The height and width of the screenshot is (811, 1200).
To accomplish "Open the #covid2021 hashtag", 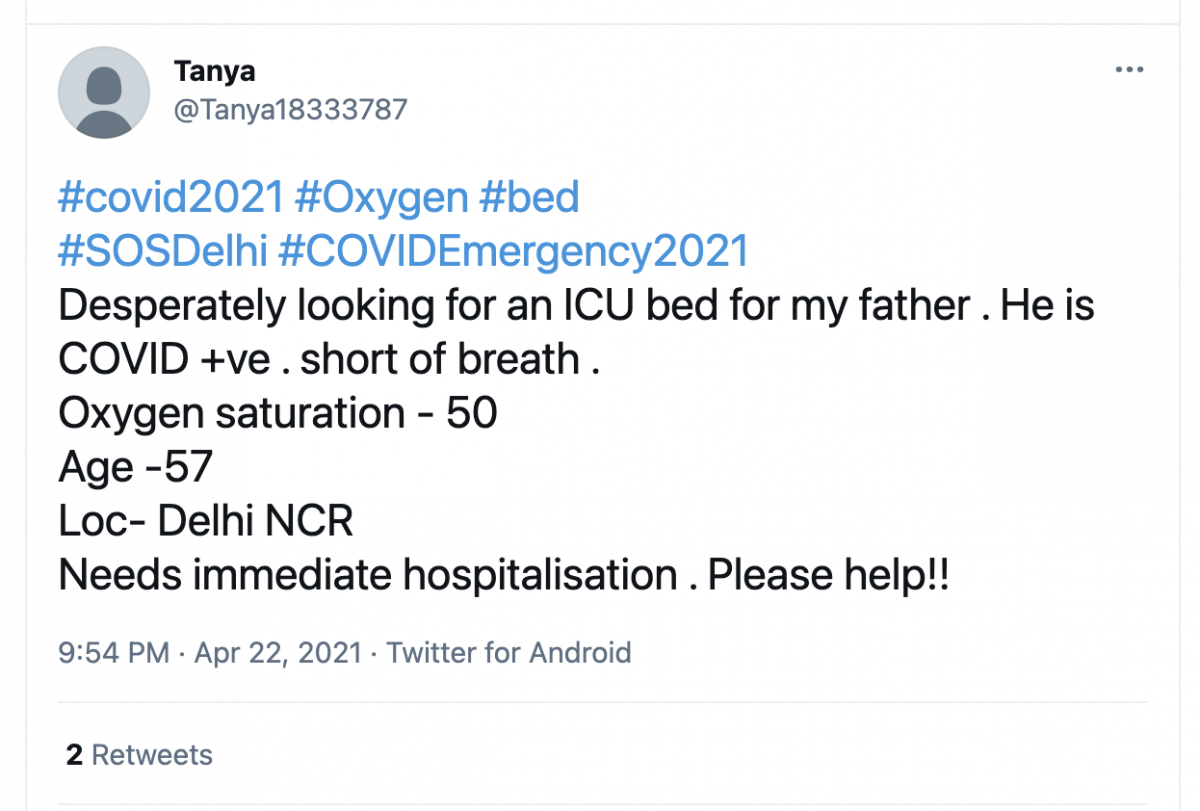I will click(171, 198).
